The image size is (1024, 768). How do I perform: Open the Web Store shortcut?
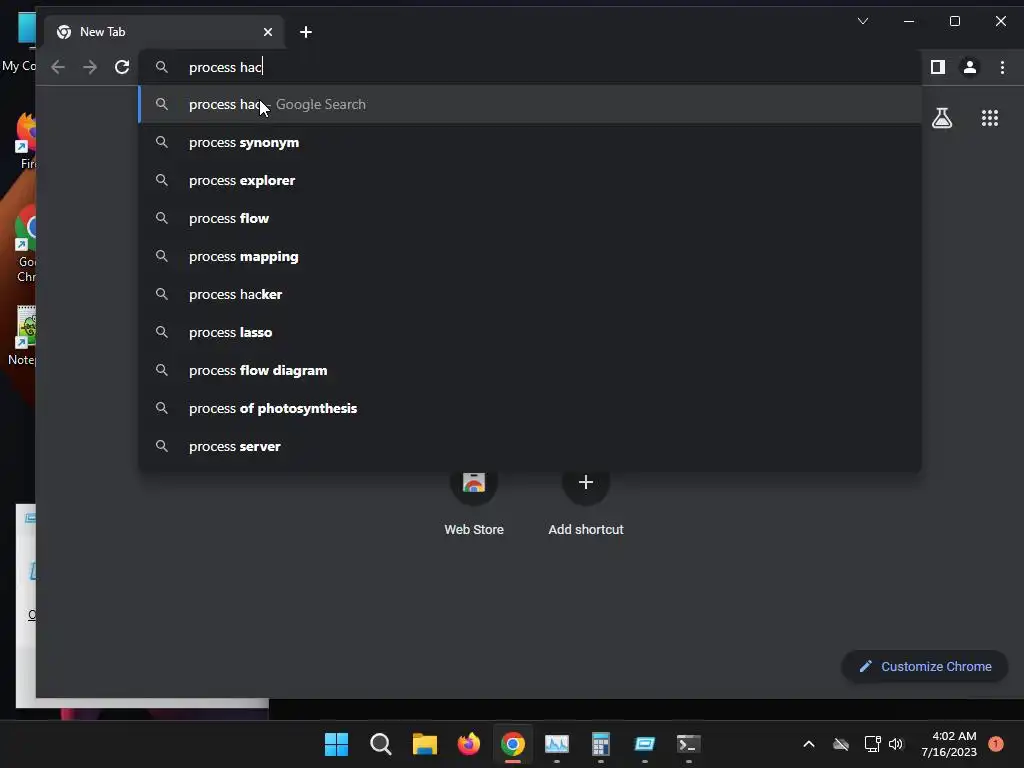(474, 502)
